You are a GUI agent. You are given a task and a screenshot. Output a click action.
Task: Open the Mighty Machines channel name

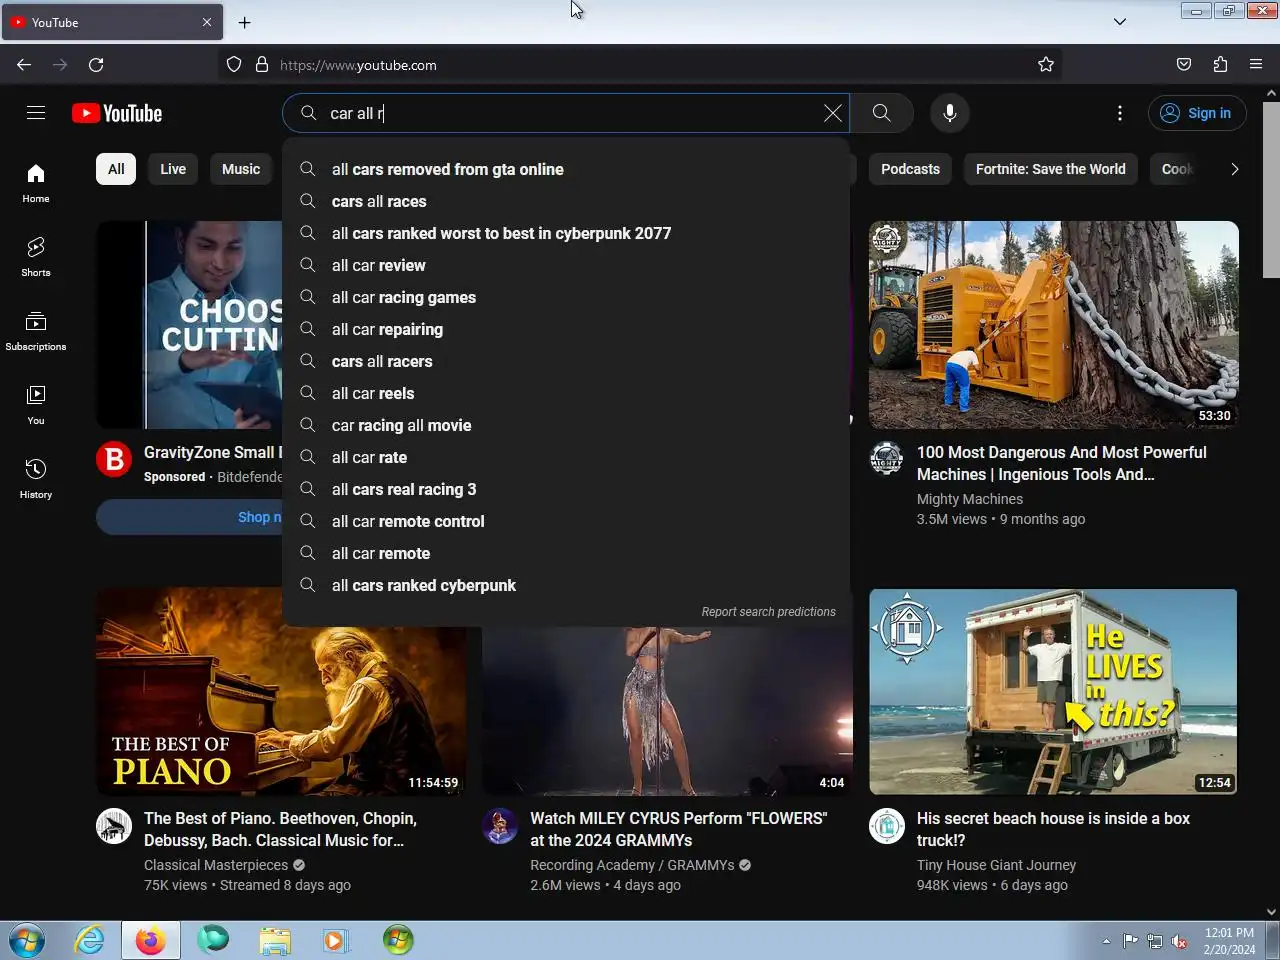pyautogui.click(x=969, y=499)
